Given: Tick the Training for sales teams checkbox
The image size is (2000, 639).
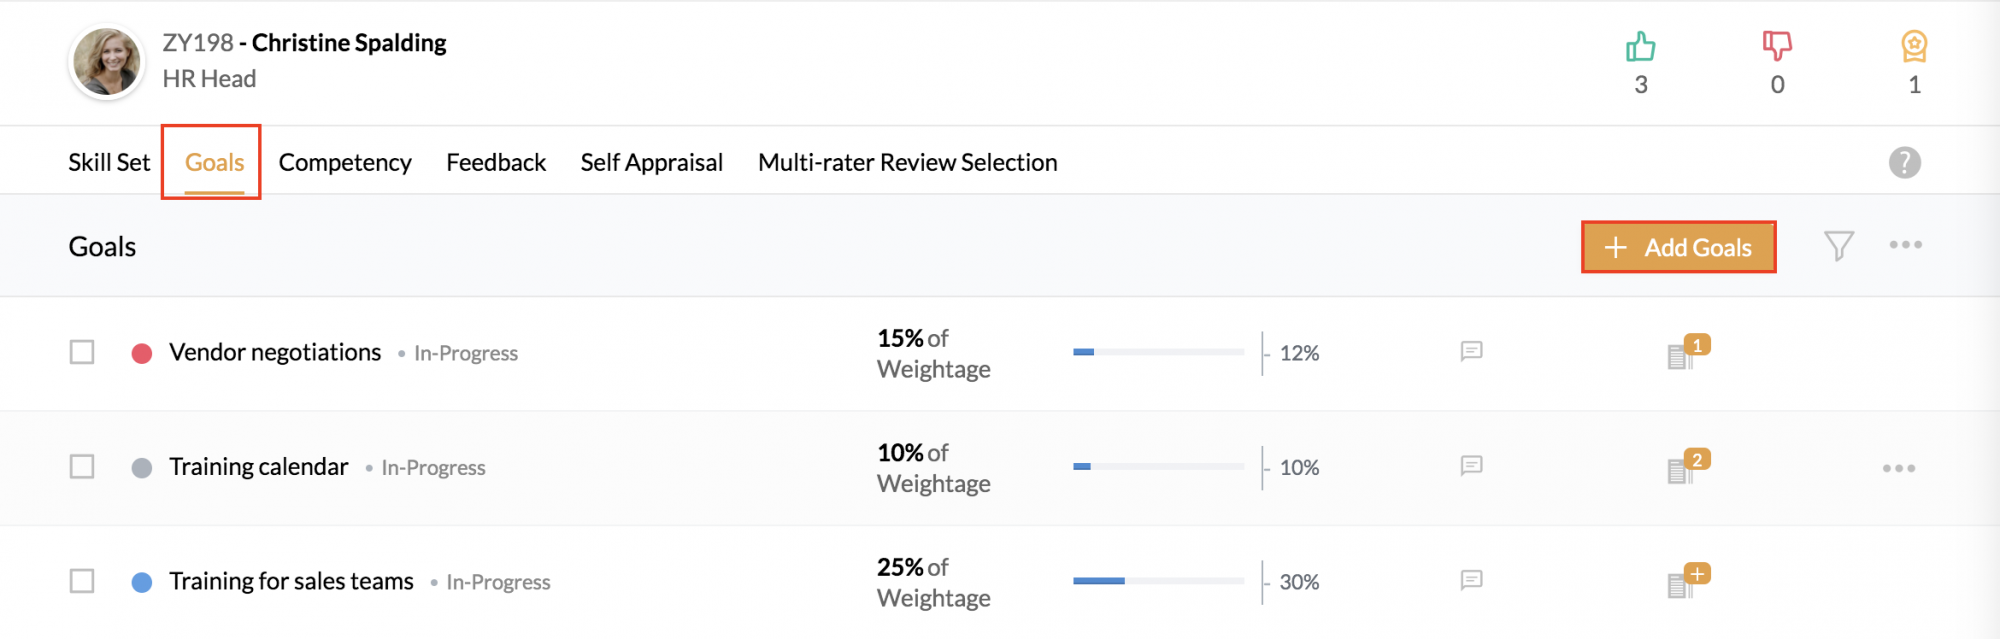Looking at the screenshot, I should (x=82, y=581).
